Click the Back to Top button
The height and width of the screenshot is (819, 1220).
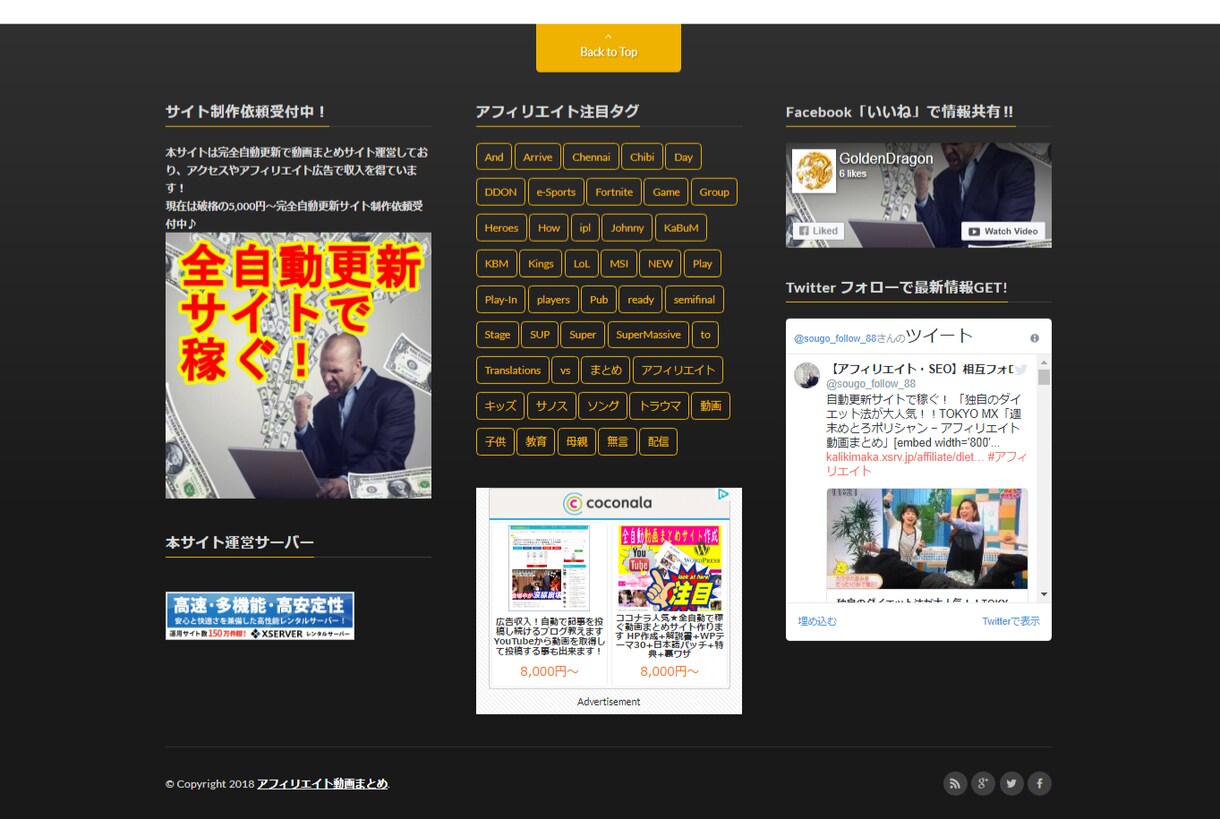[608, 48]
